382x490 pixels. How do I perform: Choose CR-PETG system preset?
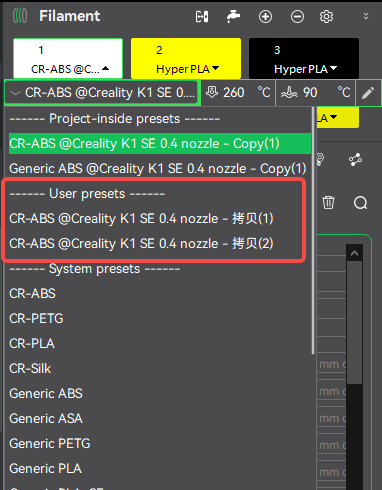click(36, 319)
